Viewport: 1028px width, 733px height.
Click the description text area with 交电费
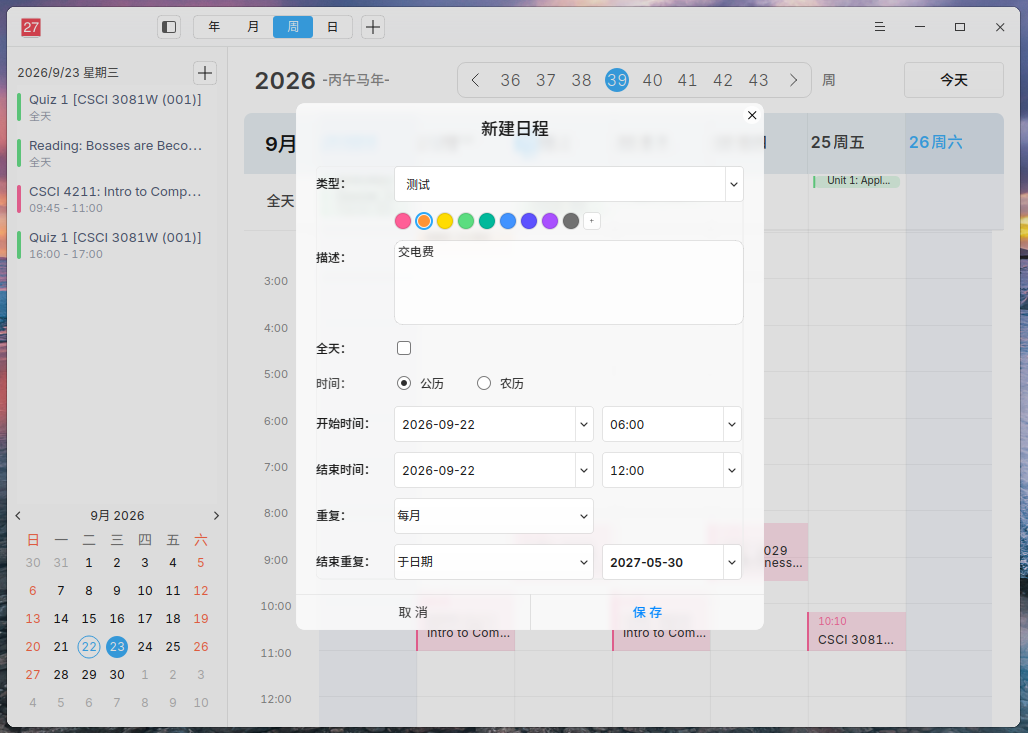pyautogui.click(x=568, y=283)
